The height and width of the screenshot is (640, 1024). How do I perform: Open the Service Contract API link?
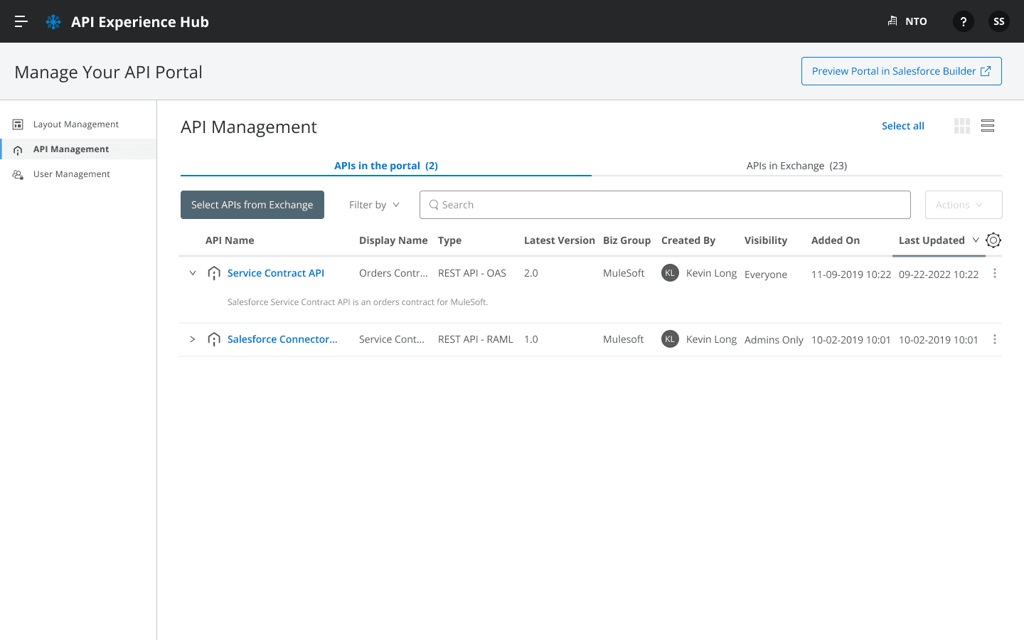[x=276, y=274]
